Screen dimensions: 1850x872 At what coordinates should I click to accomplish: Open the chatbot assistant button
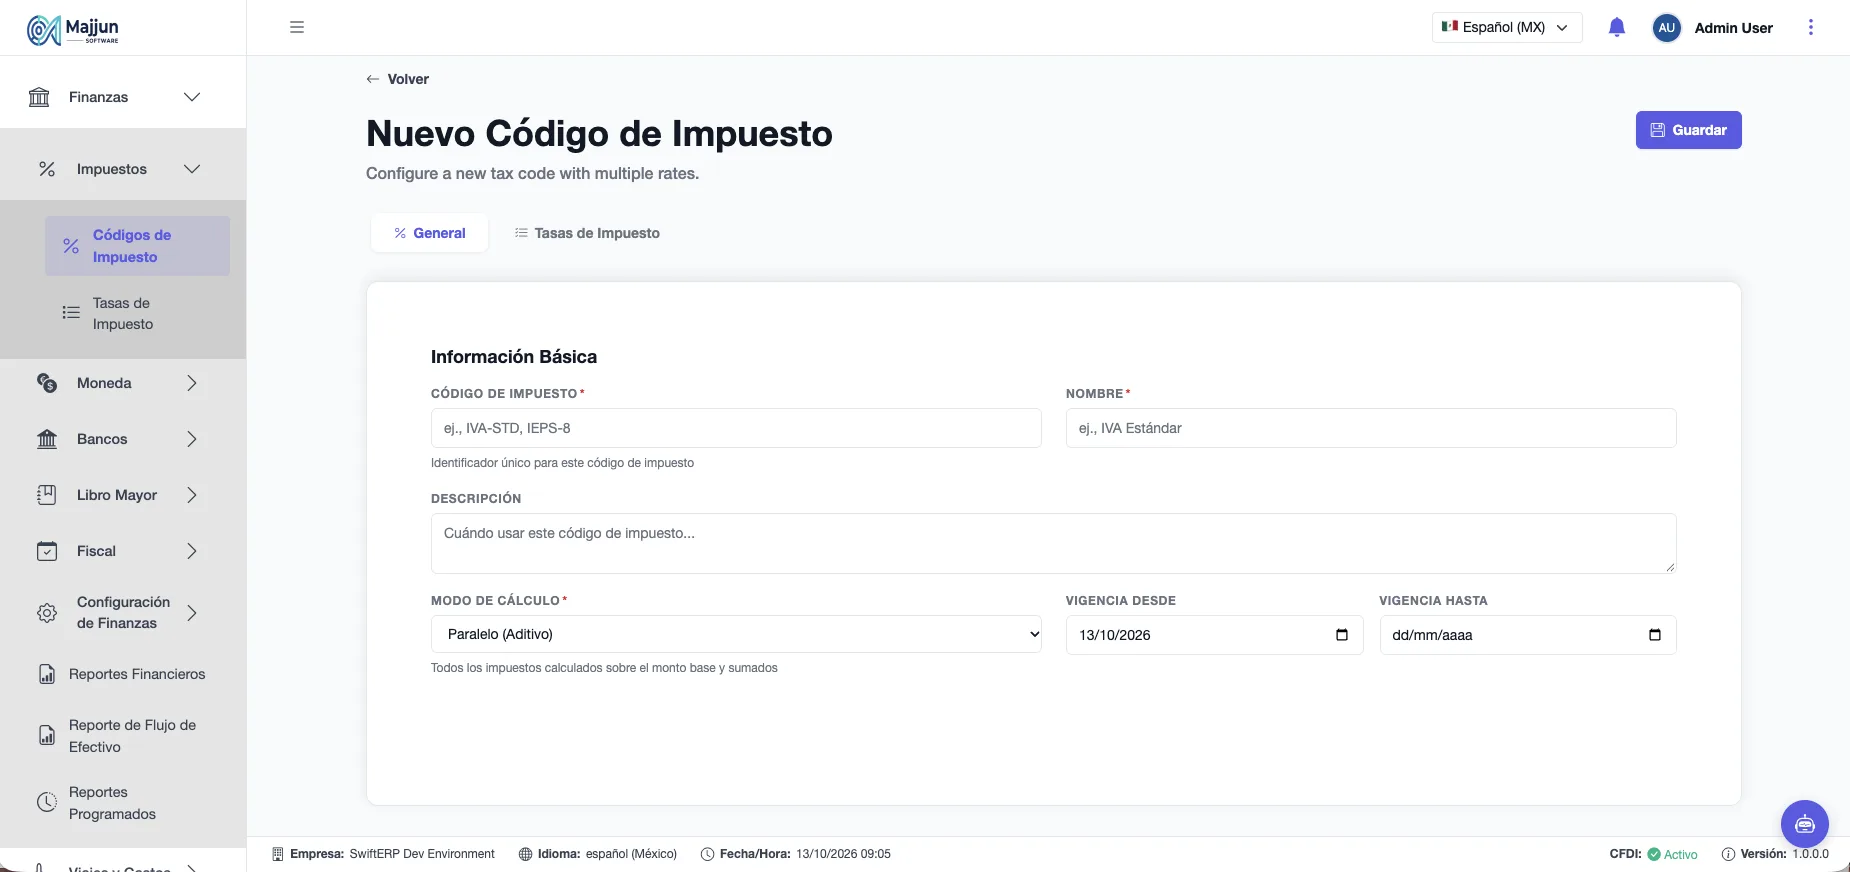tap(1805, 824)
